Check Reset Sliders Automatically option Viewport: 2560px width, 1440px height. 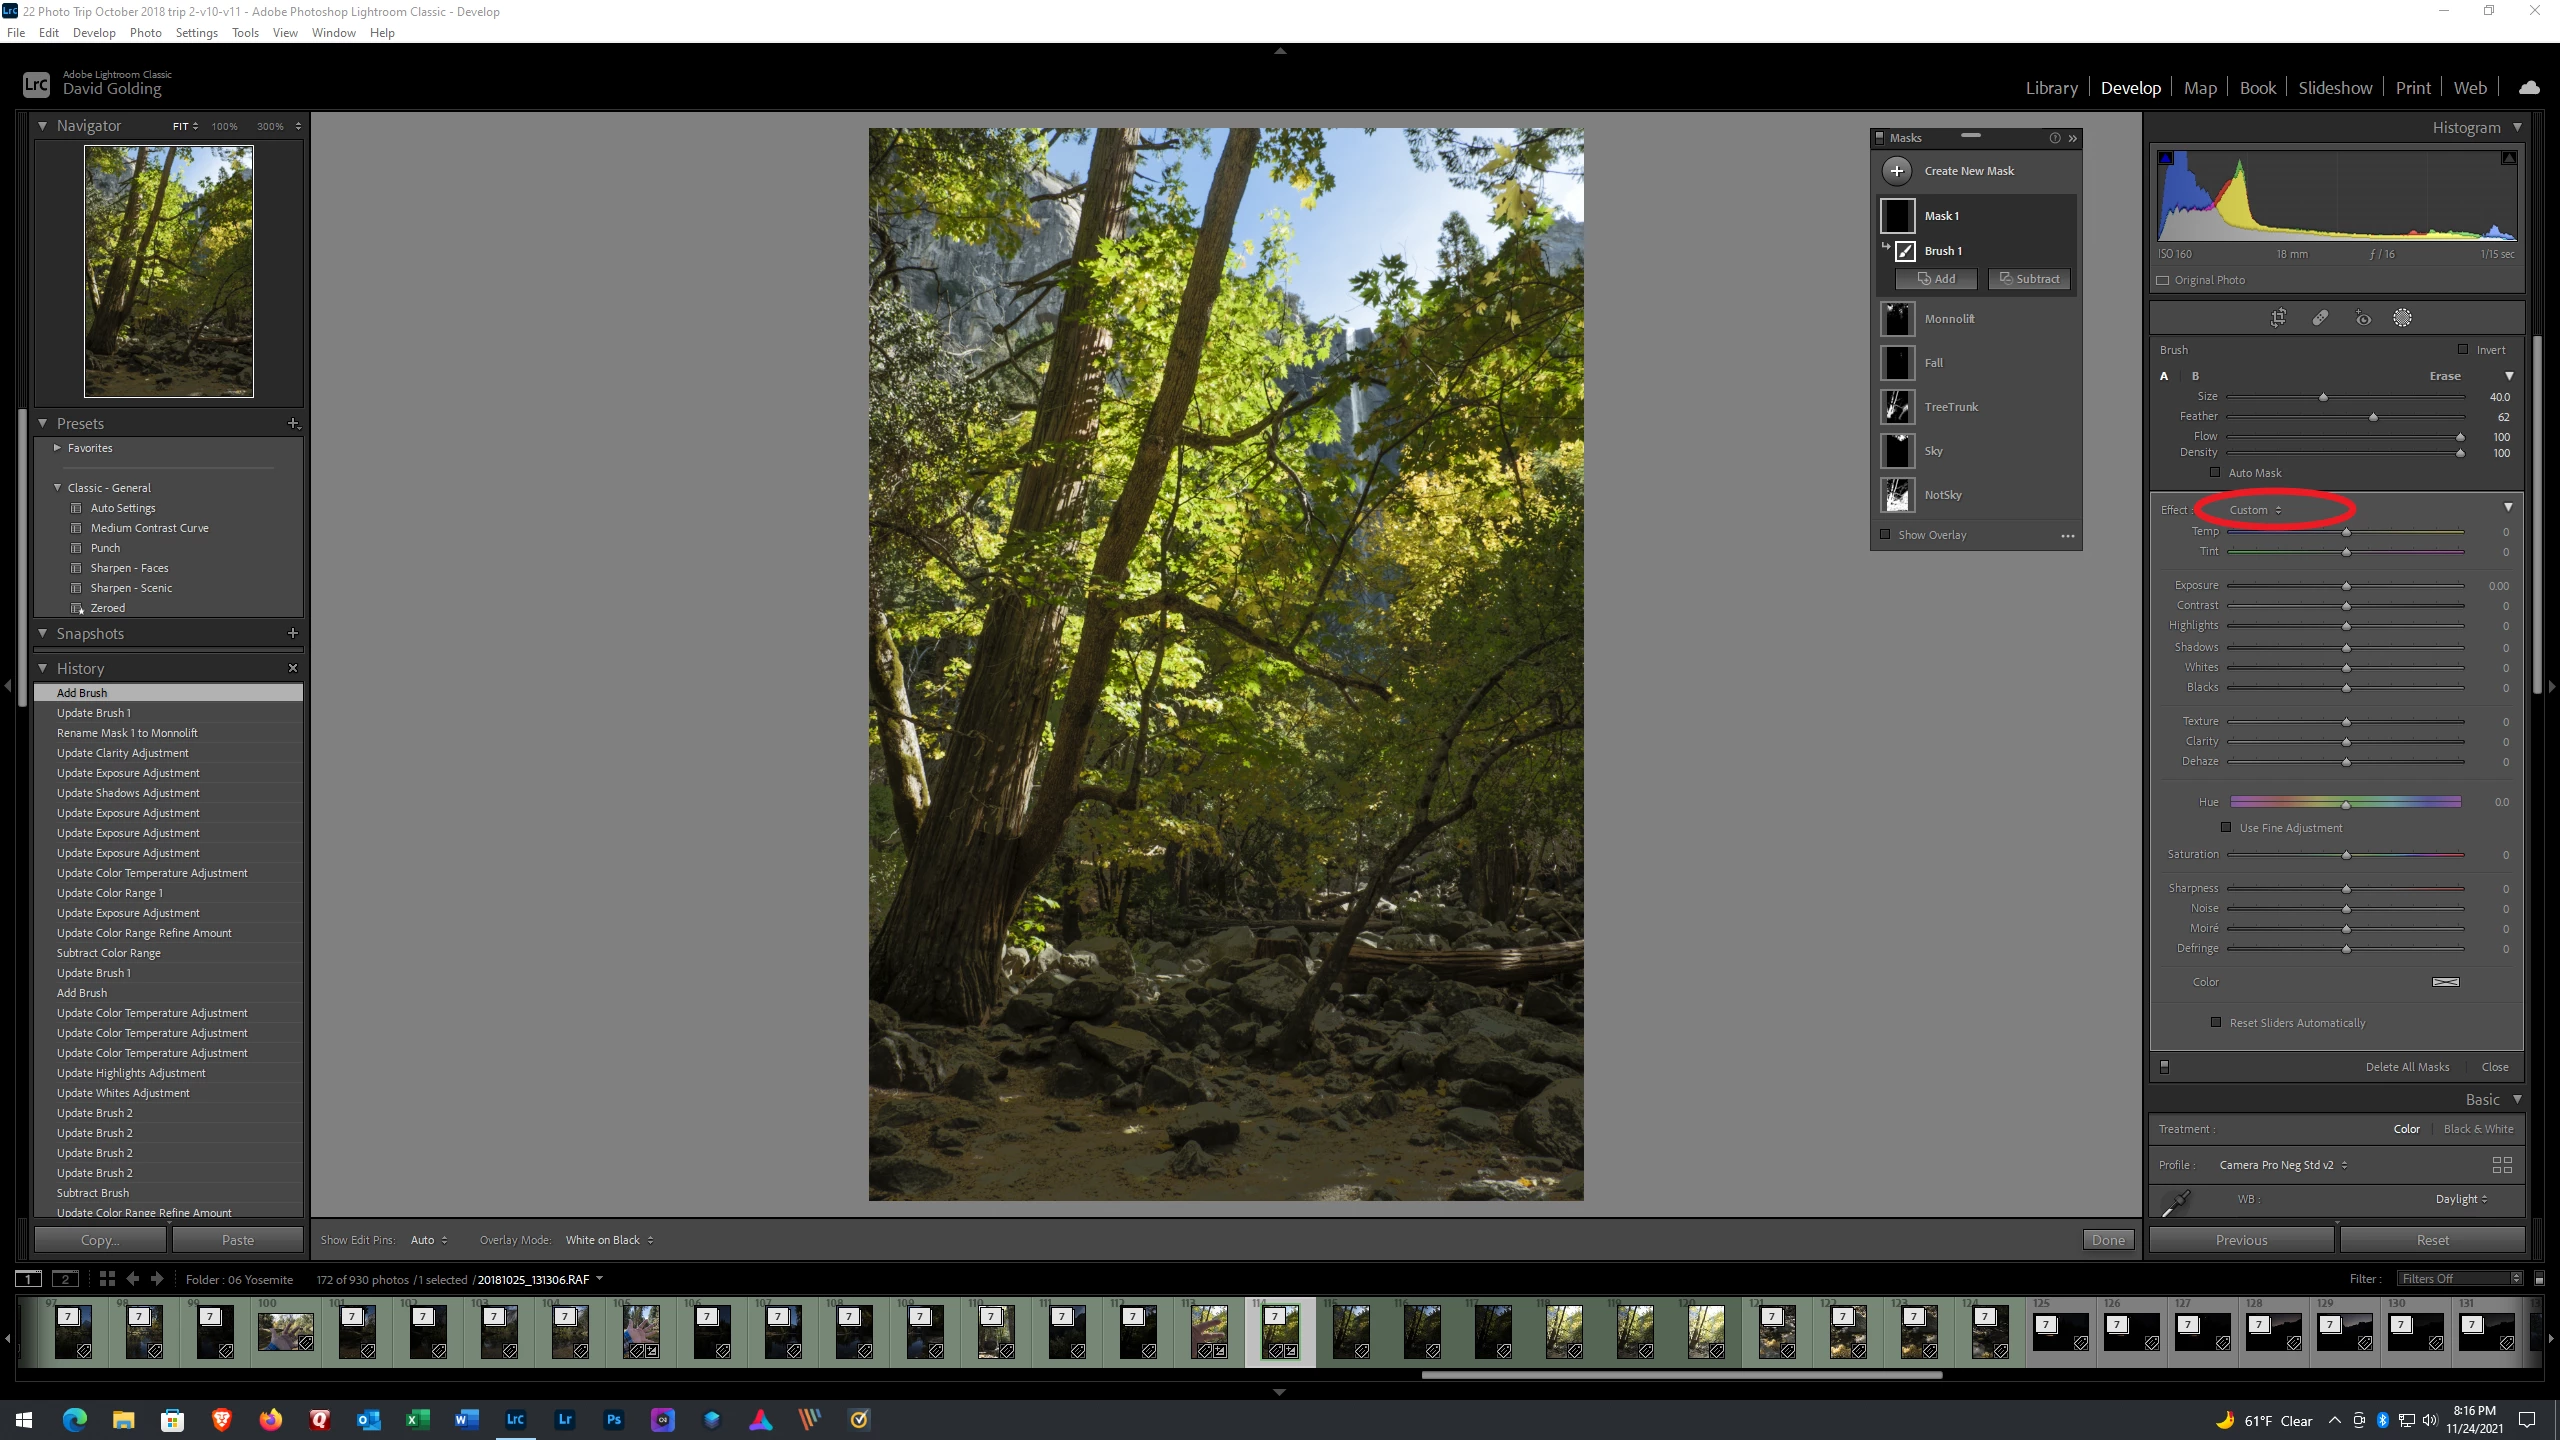coord(2216,1023)
